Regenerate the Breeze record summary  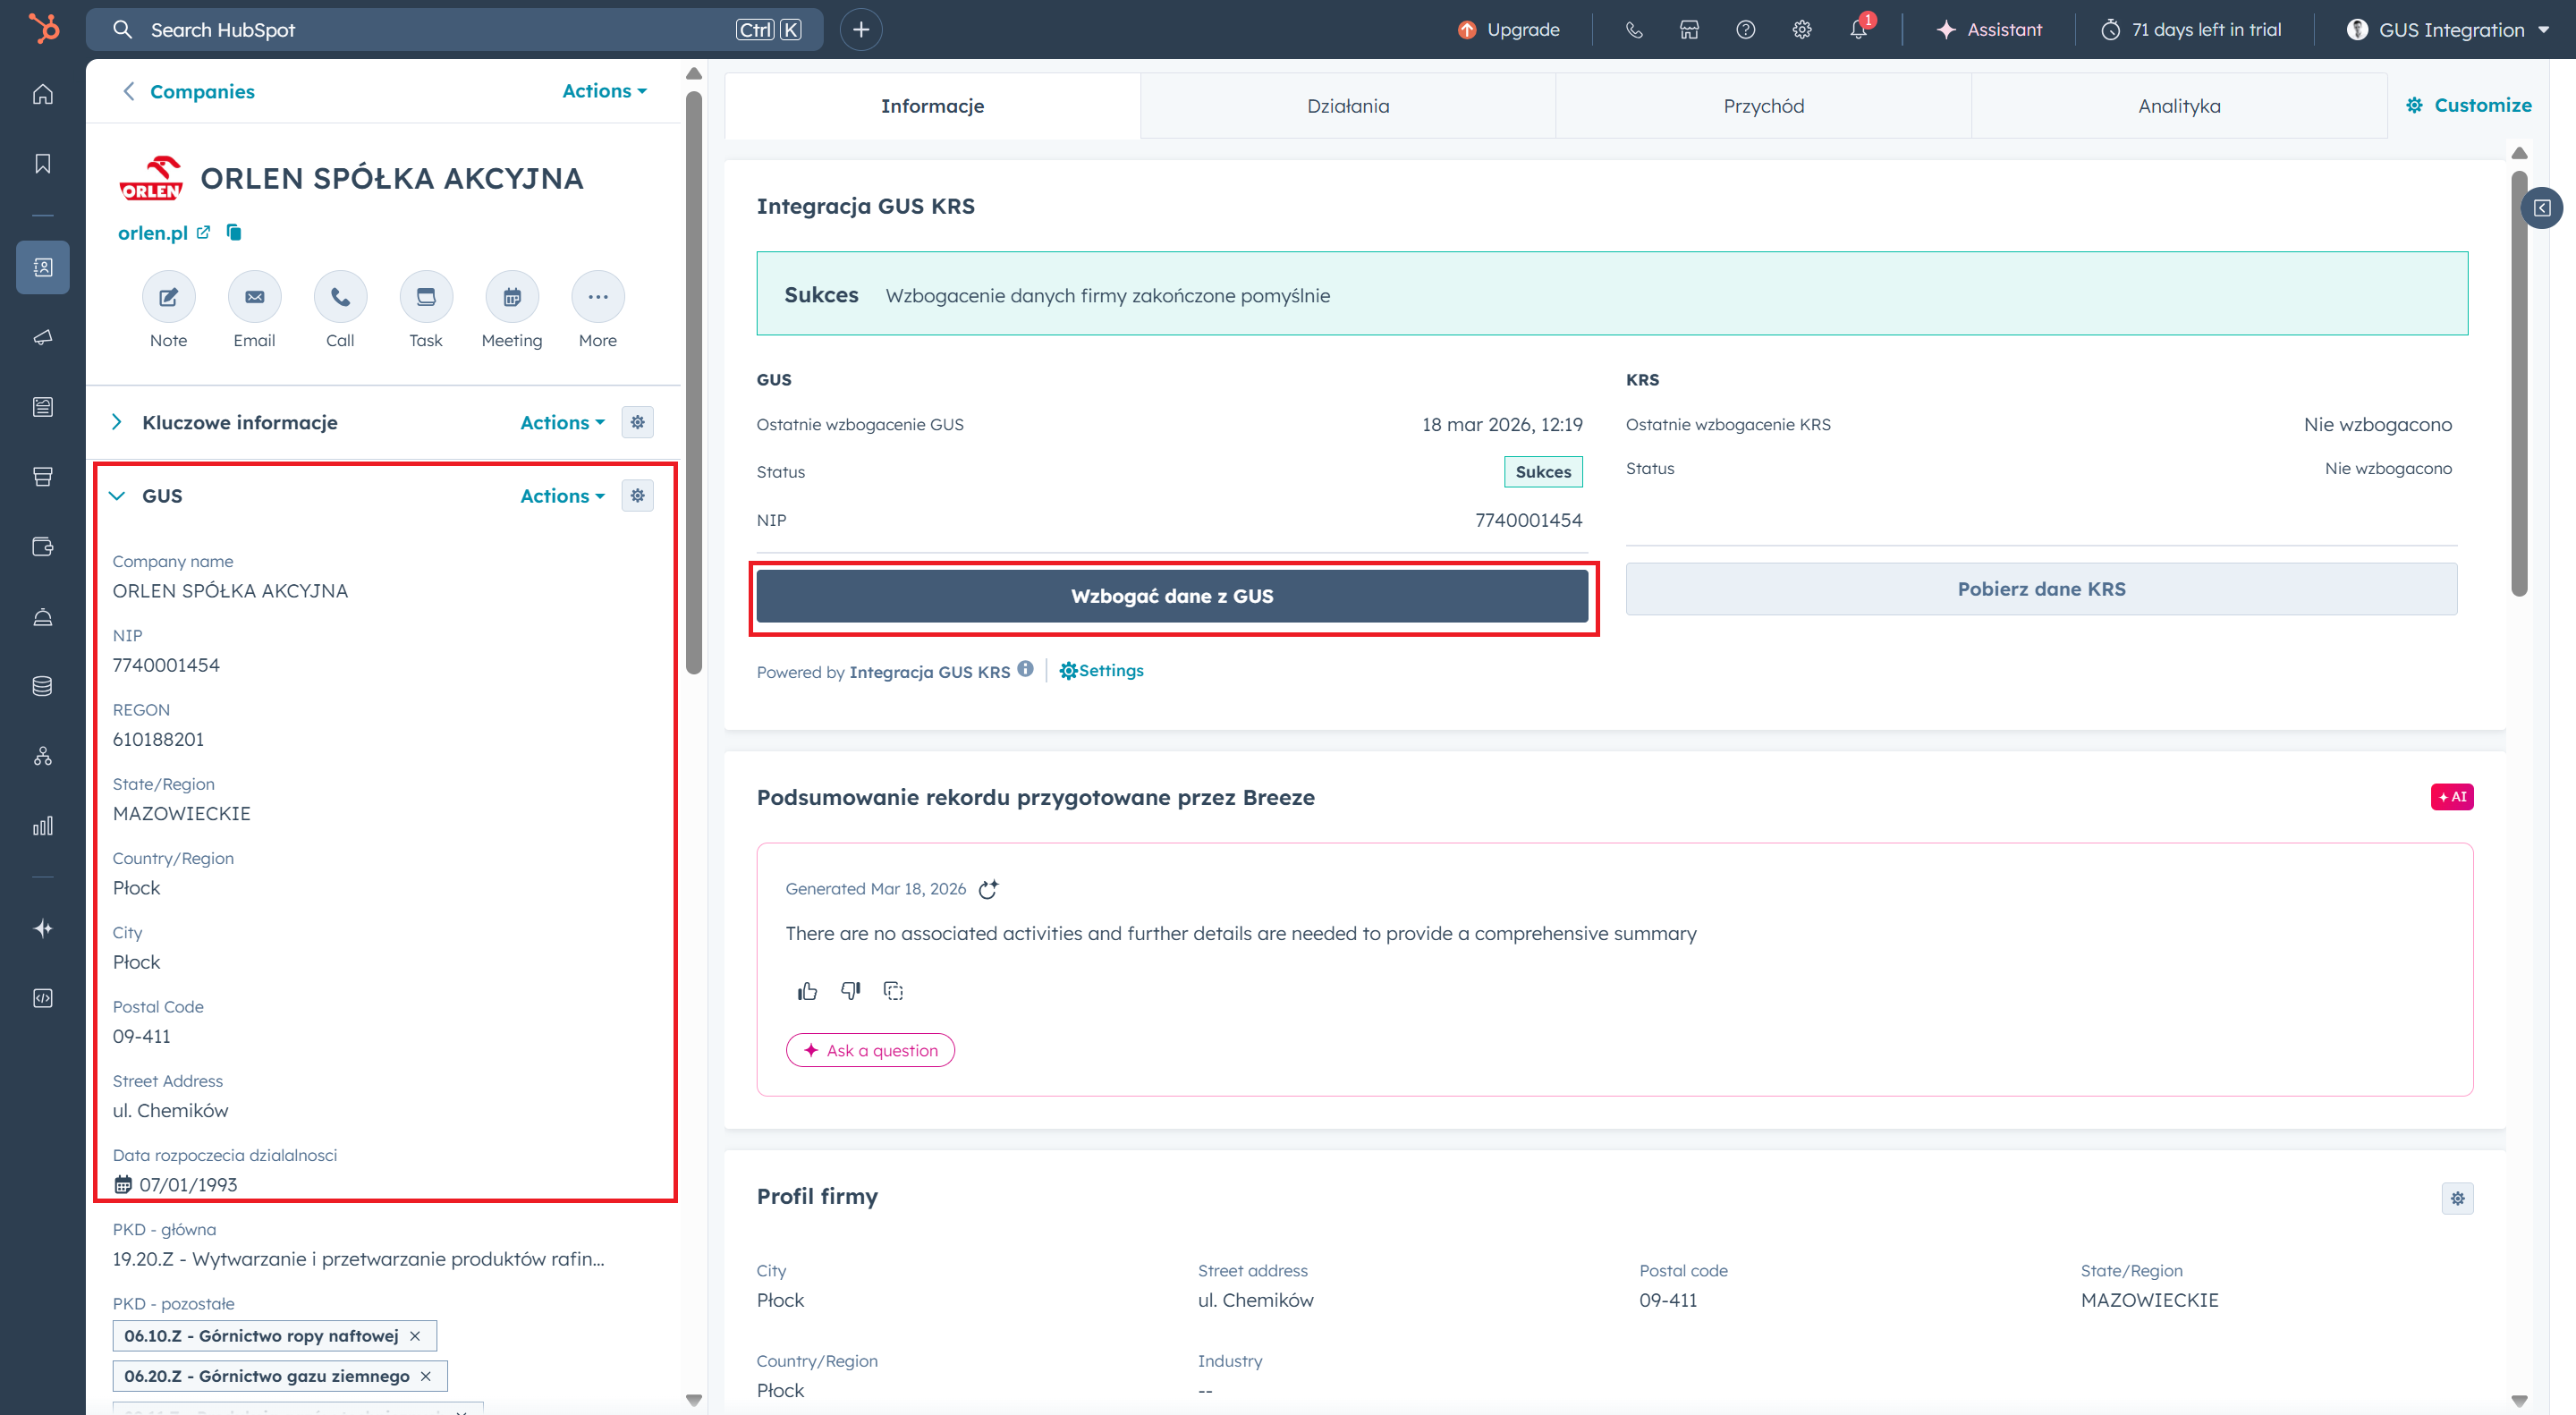(x=988, y=889)
